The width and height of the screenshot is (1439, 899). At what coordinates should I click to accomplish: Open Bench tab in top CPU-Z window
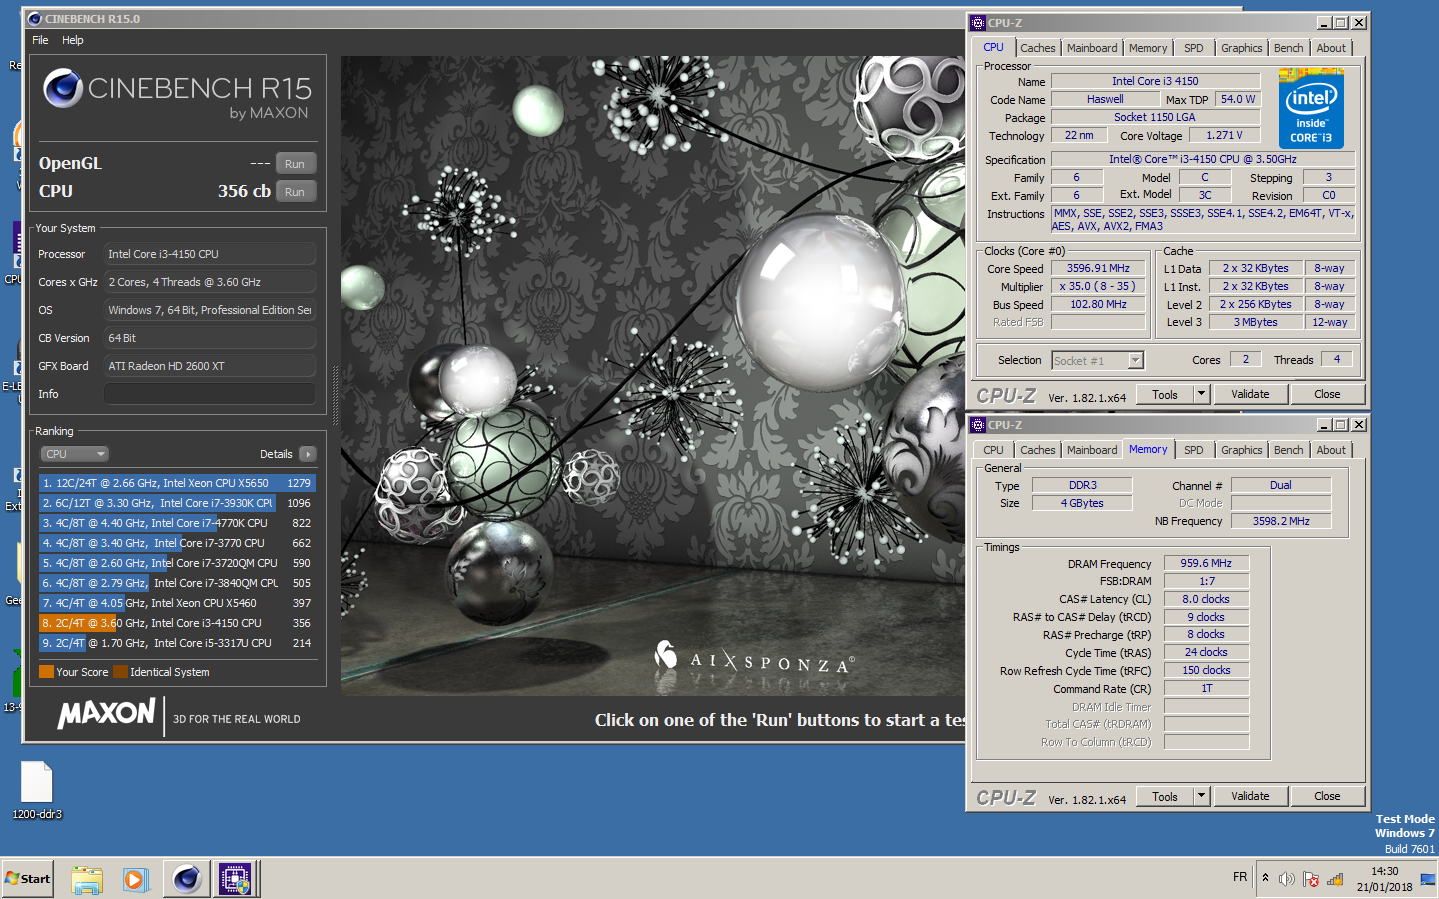click(x=1289, y=48)
